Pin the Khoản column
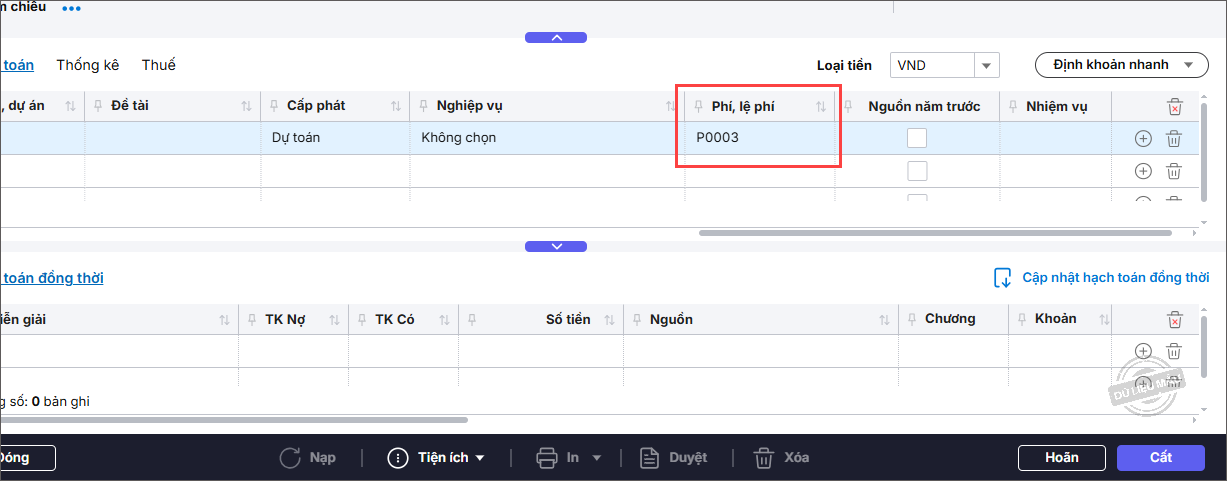Viewport: 1227px width, 481px height. click(x=1021, y=320)
